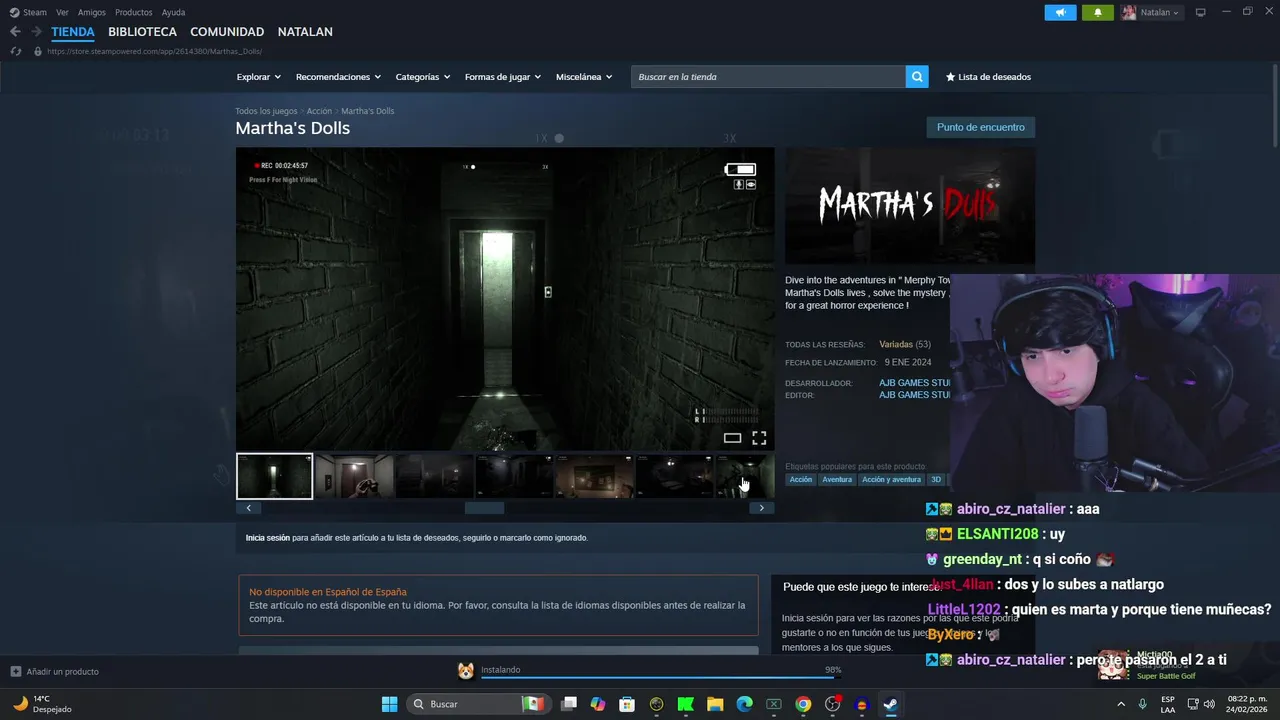Screen dimensions: 1280x720
Task: Expand the Explorar dropdown
Action: [258, 77]
